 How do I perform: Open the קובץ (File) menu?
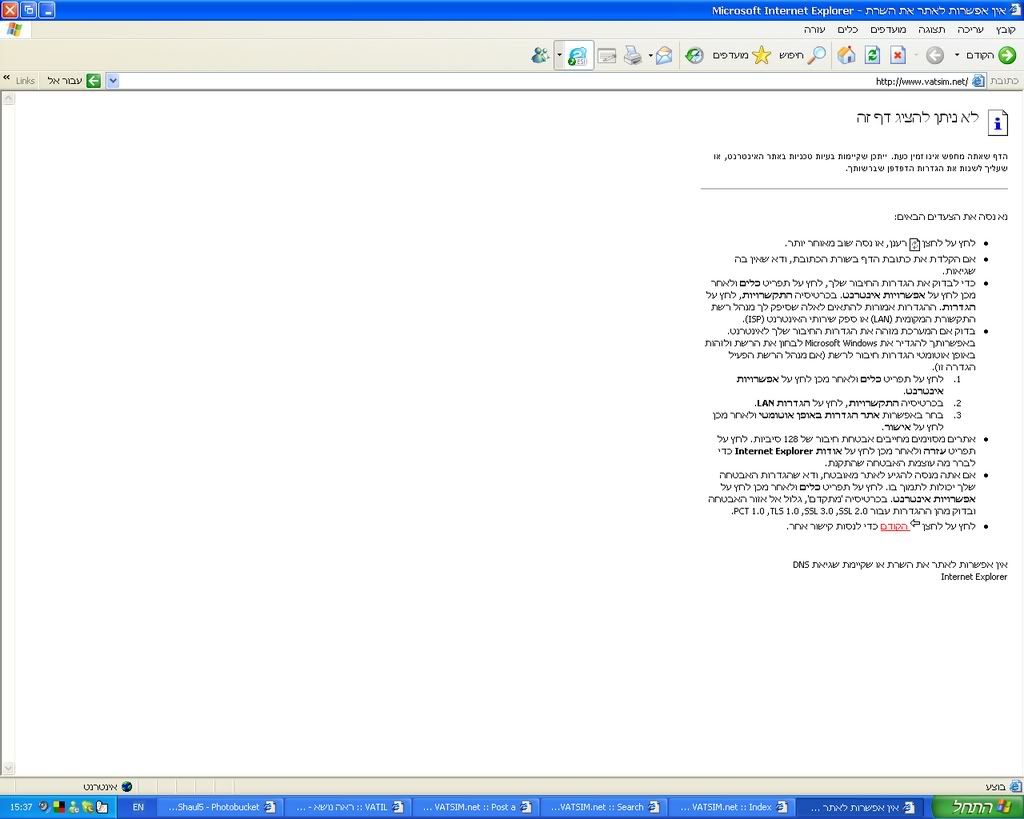pyautogui.click(x=1005, y=30)
